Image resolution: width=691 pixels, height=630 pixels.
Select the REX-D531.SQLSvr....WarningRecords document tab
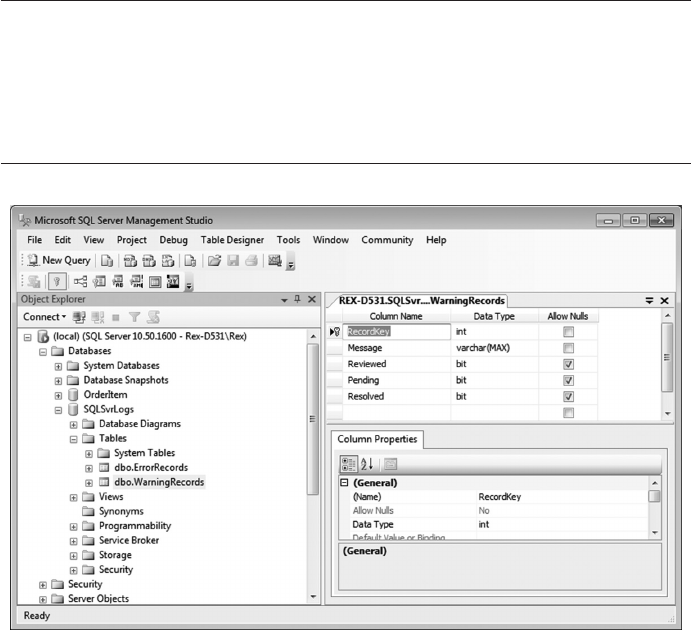pos(421,301)
